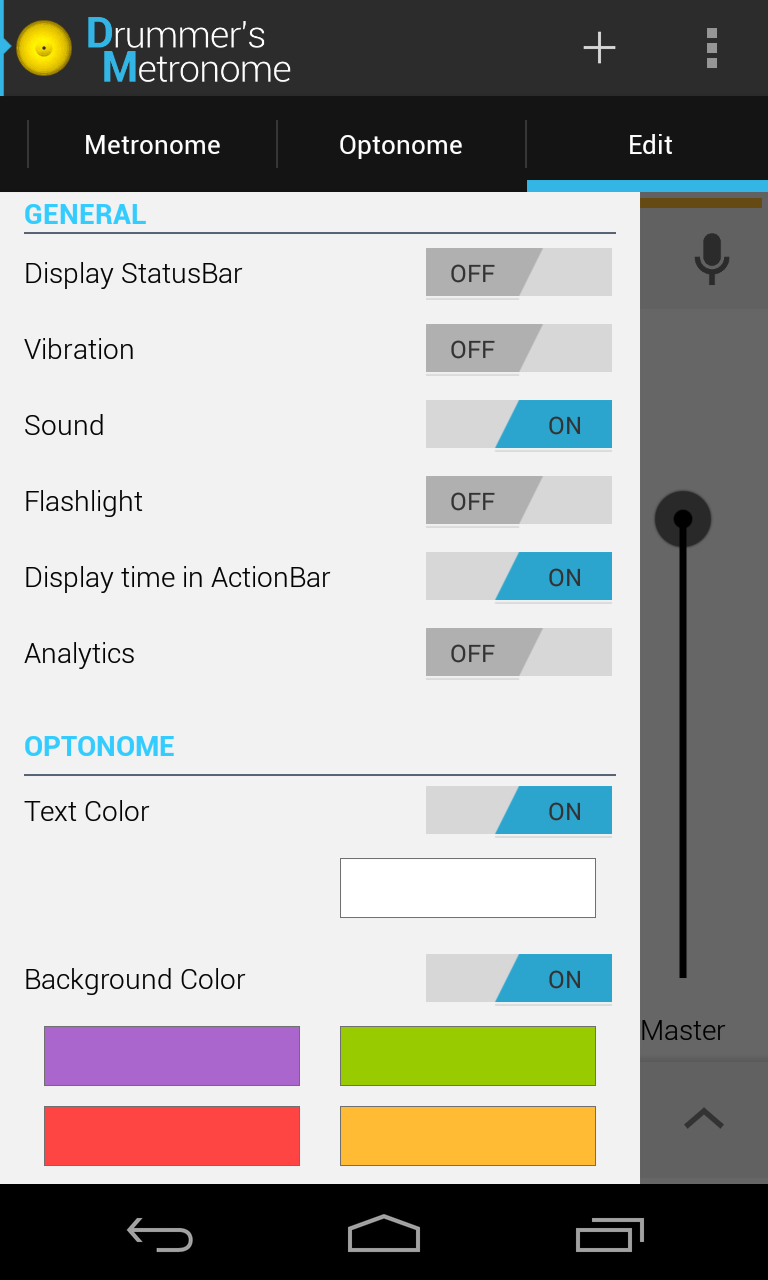This screenshot has width=768, height=1280.
Task: Tap the yellow drum app logo icon
Action: tap(44, 48)
